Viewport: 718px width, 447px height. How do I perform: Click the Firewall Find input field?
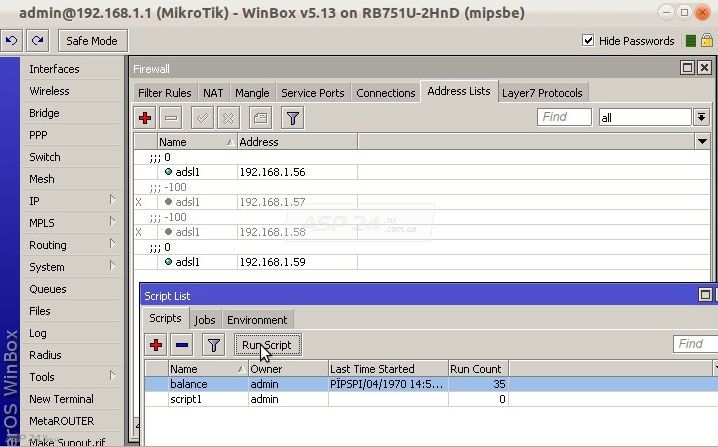point(564,117)
